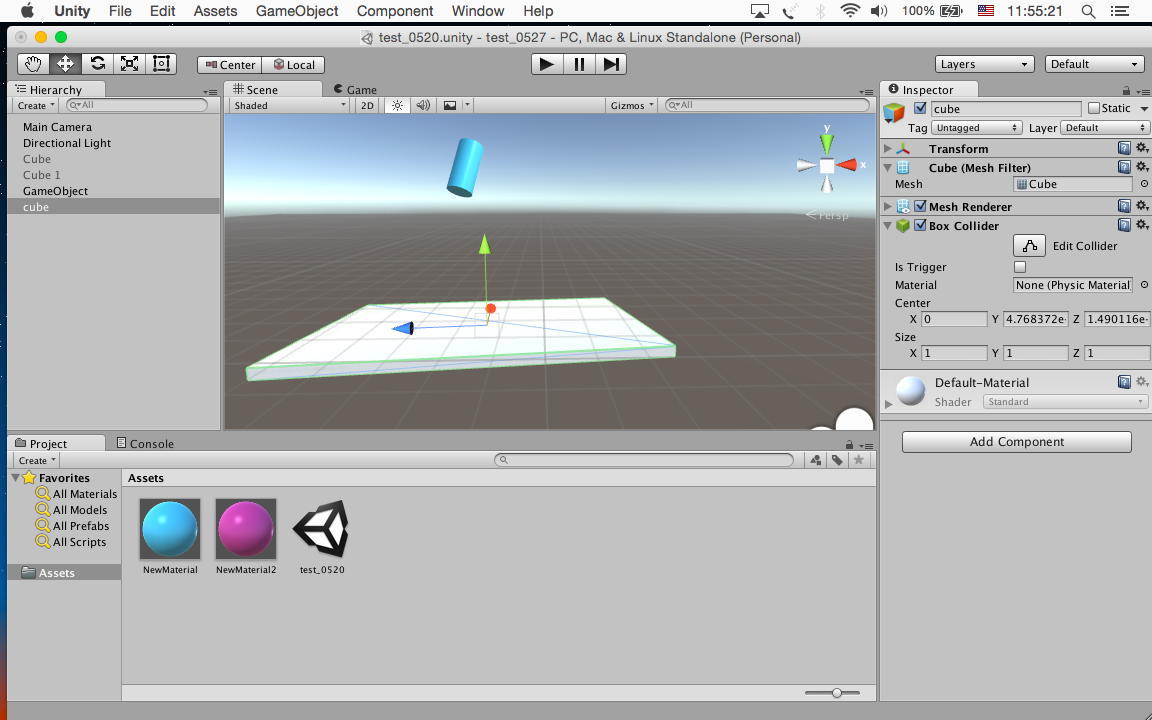Viewport: 1152px width, 720px height.
Task: Open the Gizmos dropdown
Action: click(632, 105)
